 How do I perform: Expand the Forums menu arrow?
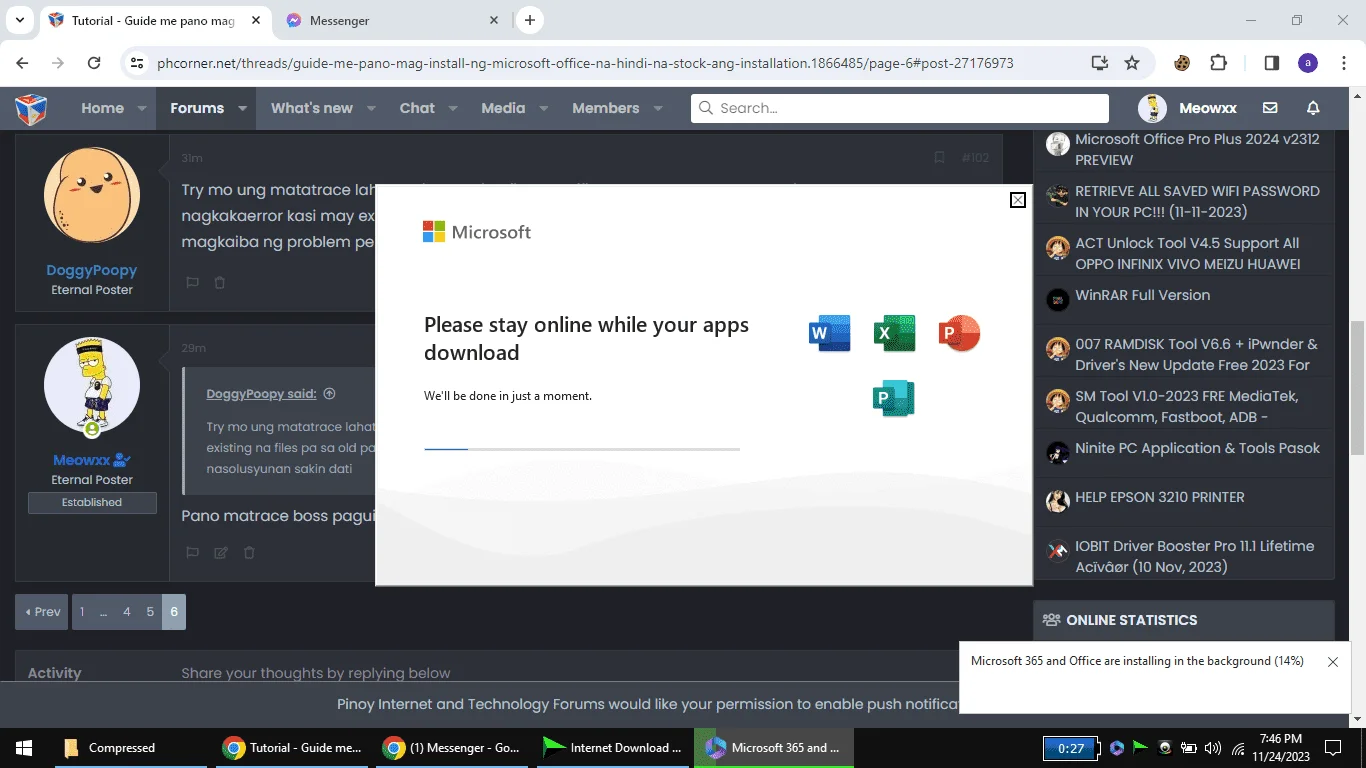pos(242,108)
